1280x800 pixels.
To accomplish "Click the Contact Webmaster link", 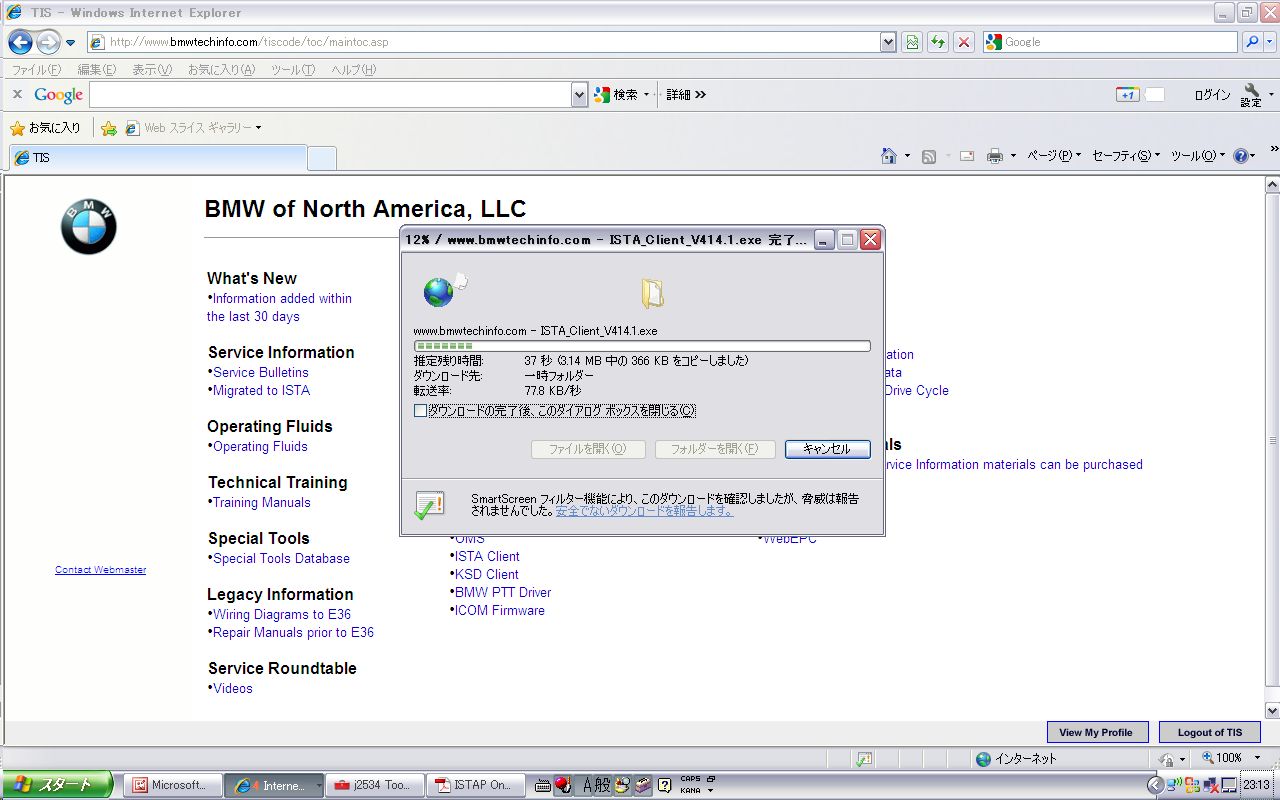I will 101,570.
